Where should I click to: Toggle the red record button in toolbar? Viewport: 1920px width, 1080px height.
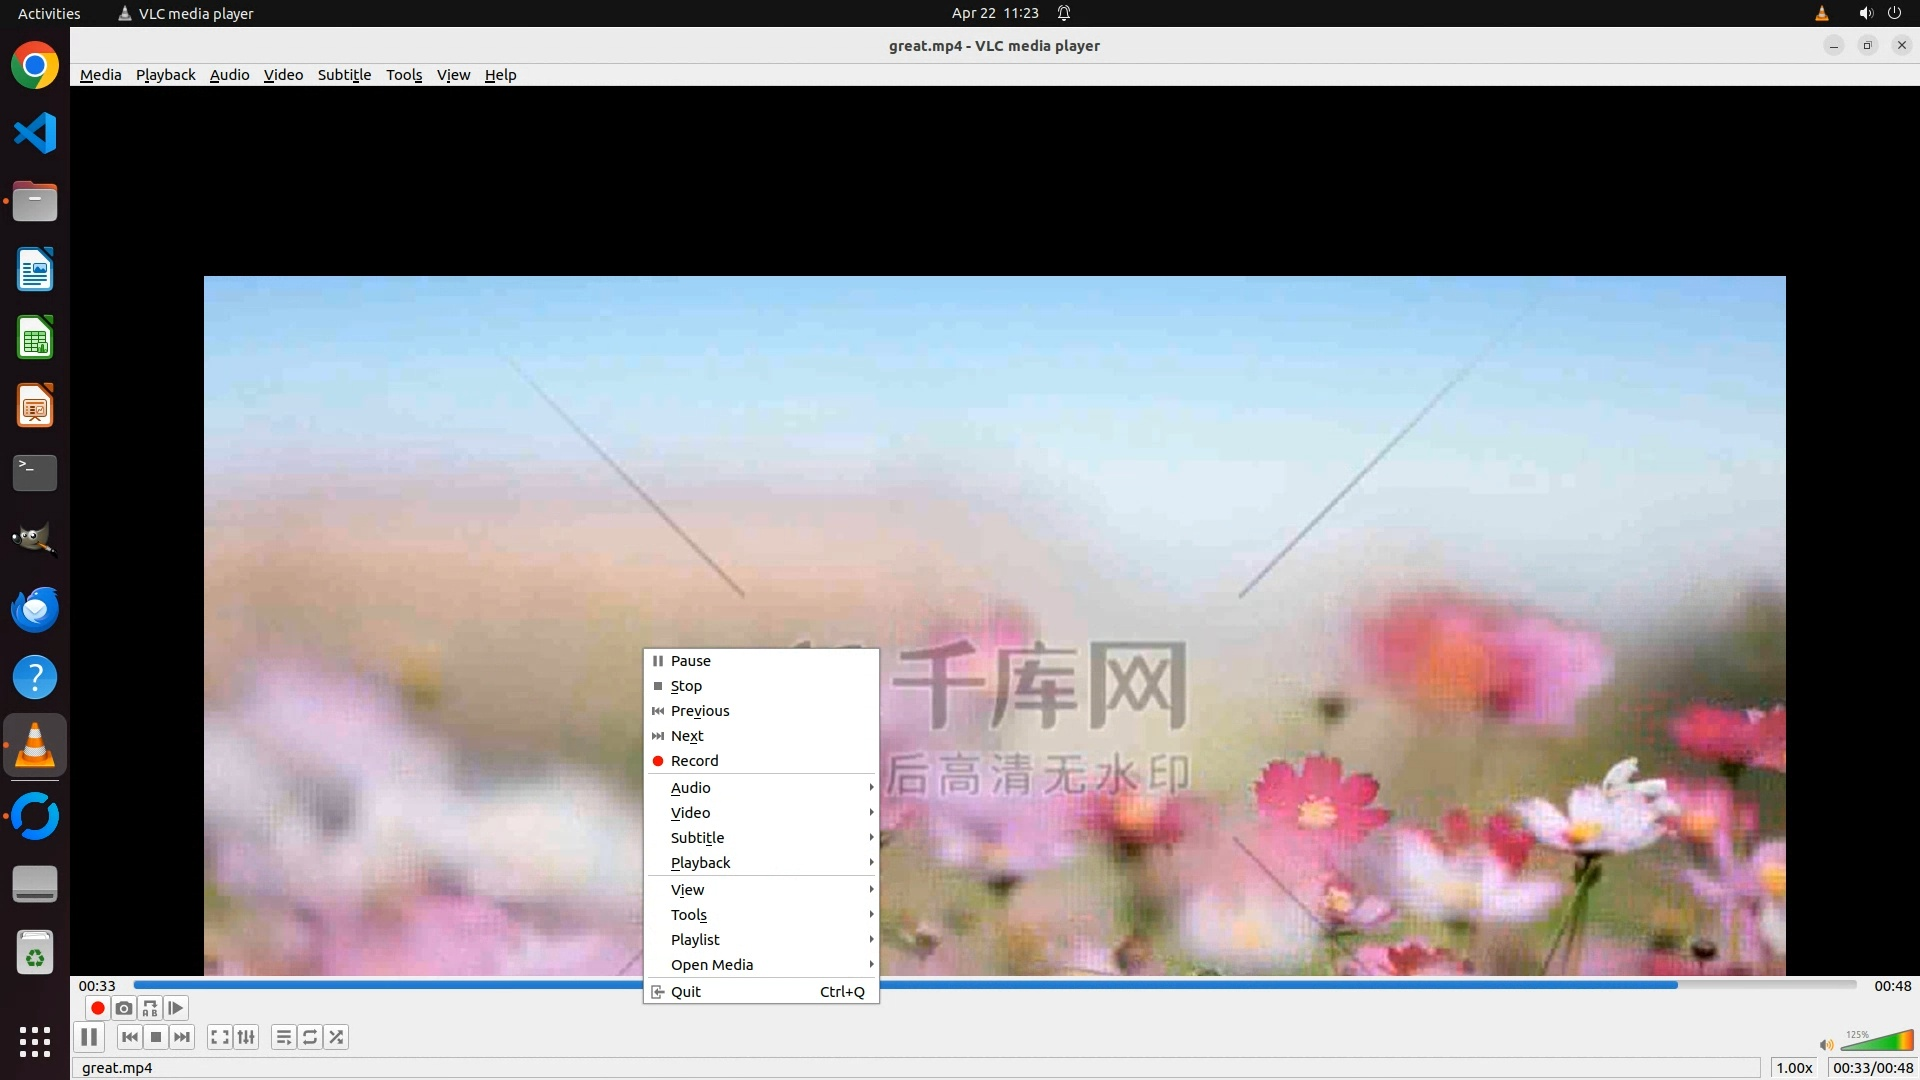pos(98,1008)
